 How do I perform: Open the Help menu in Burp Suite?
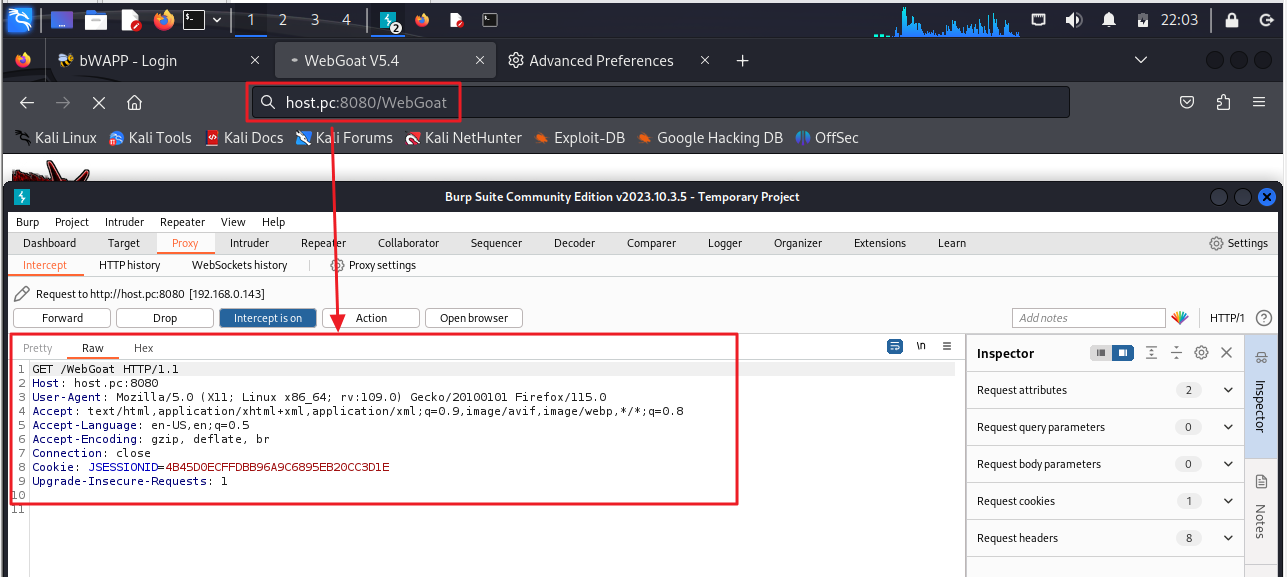pyautogui.click(x=273, y=222)
